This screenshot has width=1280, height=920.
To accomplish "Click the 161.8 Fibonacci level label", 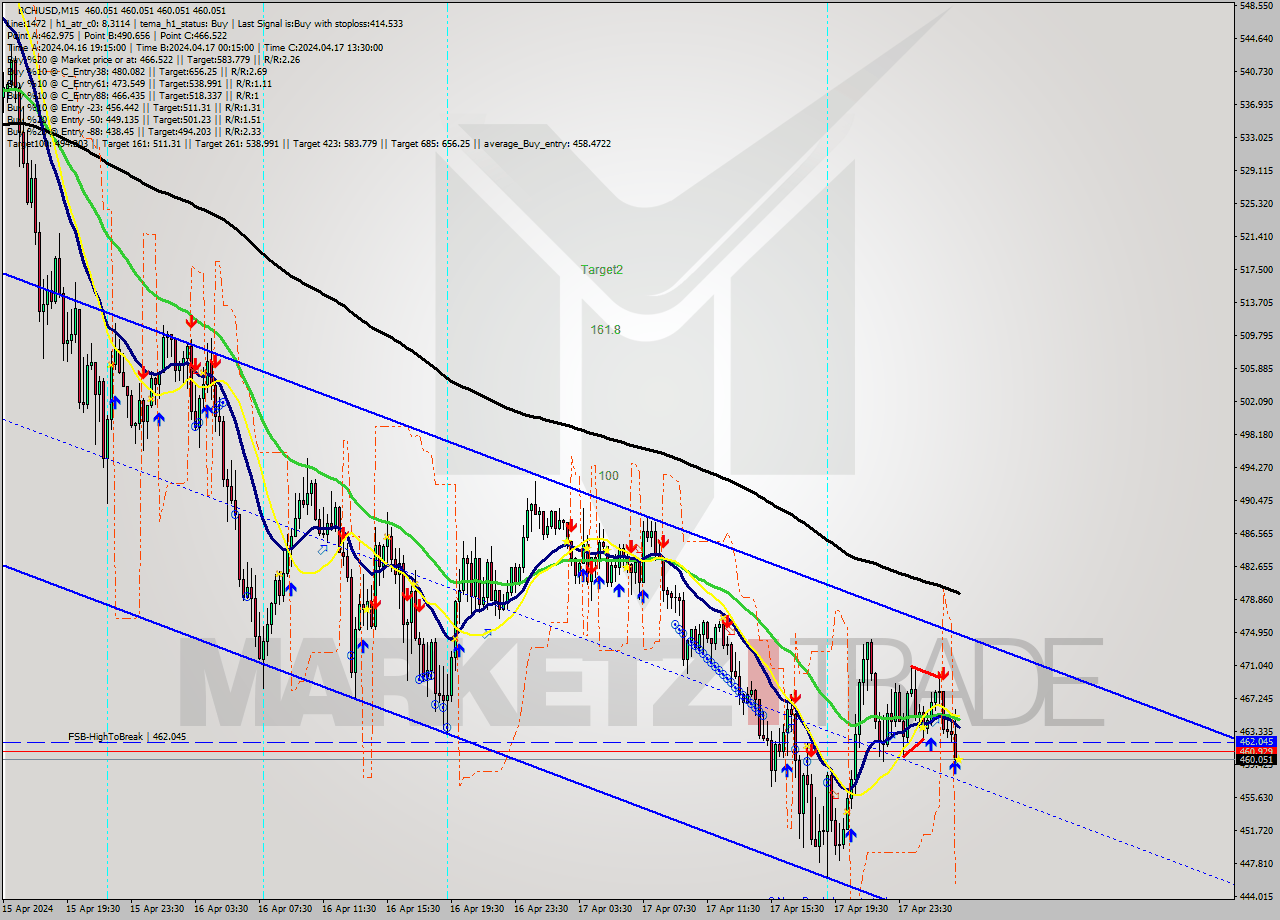I will pyautogui.click(x=605, y=329).
